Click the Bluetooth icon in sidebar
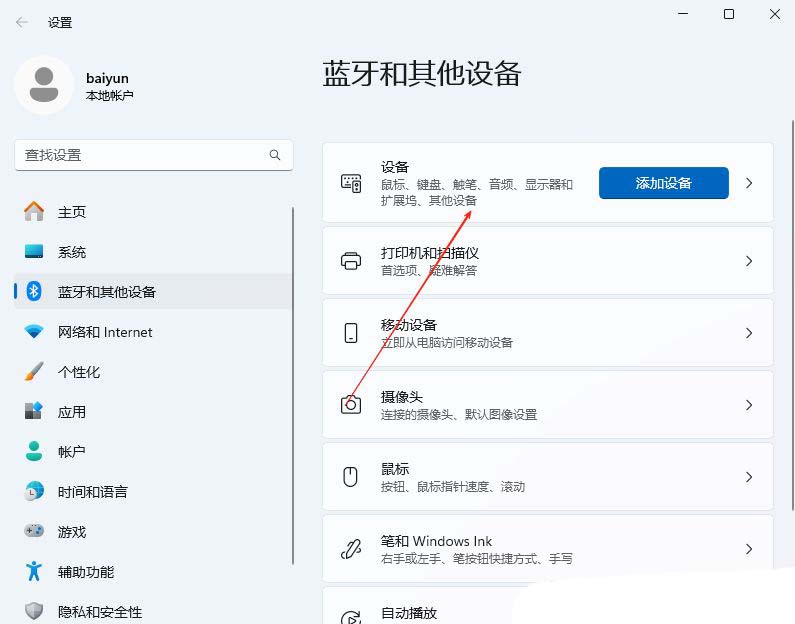The height and width of the screenshot is (624, 795). click(x=34, y=291)
